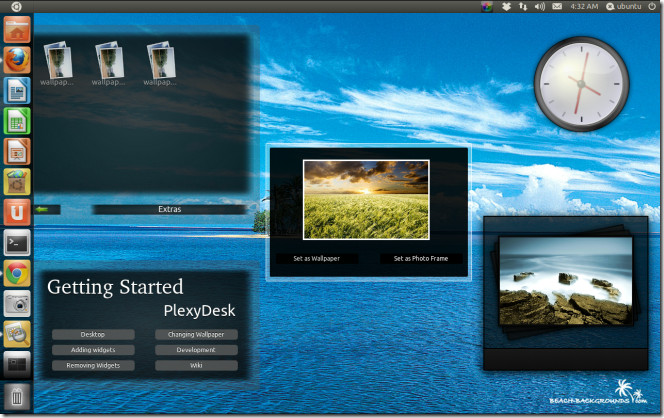Open the network connections indicator
Image resolution: width=664 pixels, height=418 pixels.
[x=523, y=6]
